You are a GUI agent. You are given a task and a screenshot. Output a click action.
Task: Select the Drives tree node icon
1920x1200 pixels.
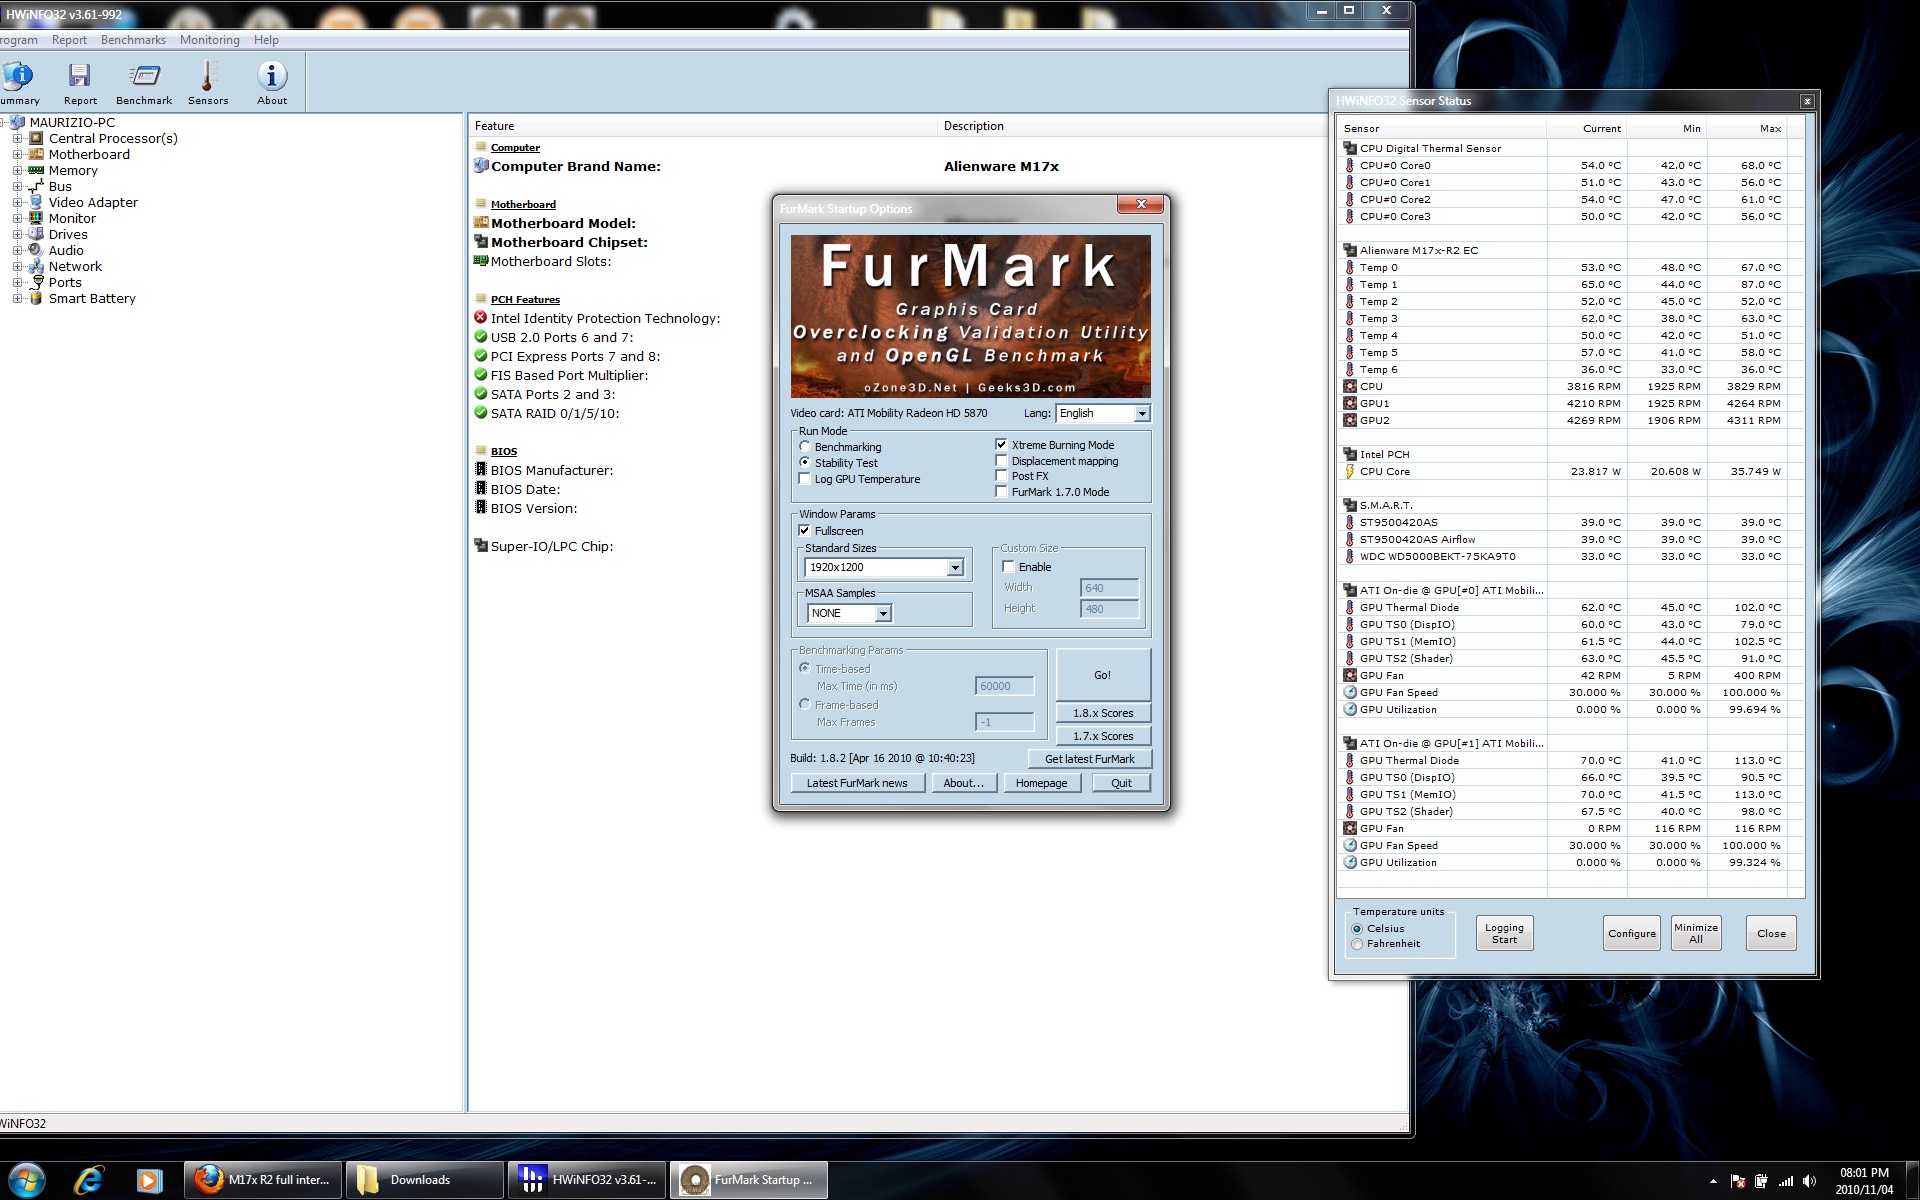(x=36, y=235)
